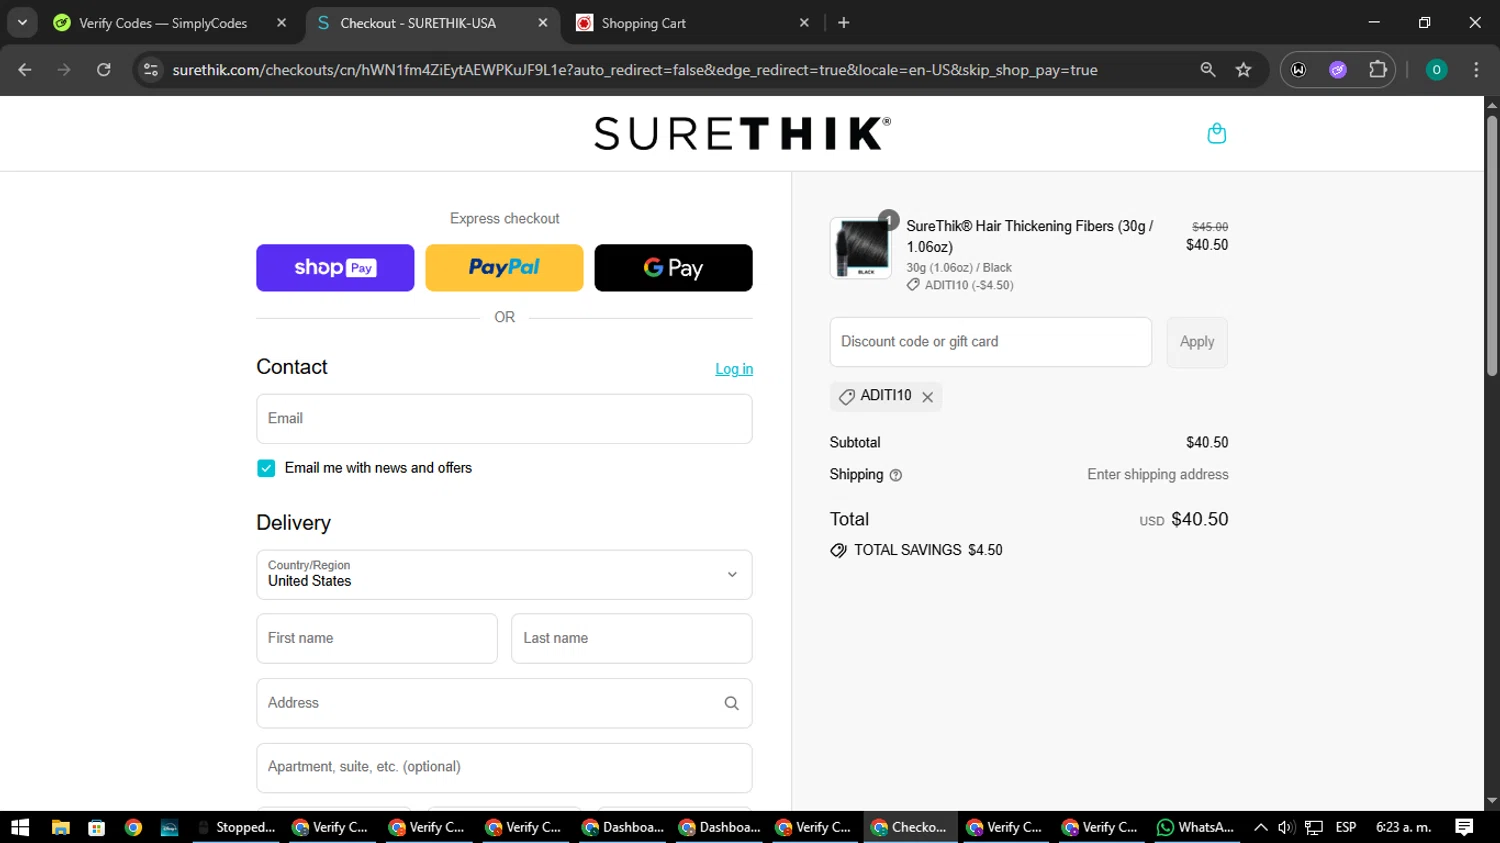Open the Stopped... taskbar window

click(x=236, y=827)
